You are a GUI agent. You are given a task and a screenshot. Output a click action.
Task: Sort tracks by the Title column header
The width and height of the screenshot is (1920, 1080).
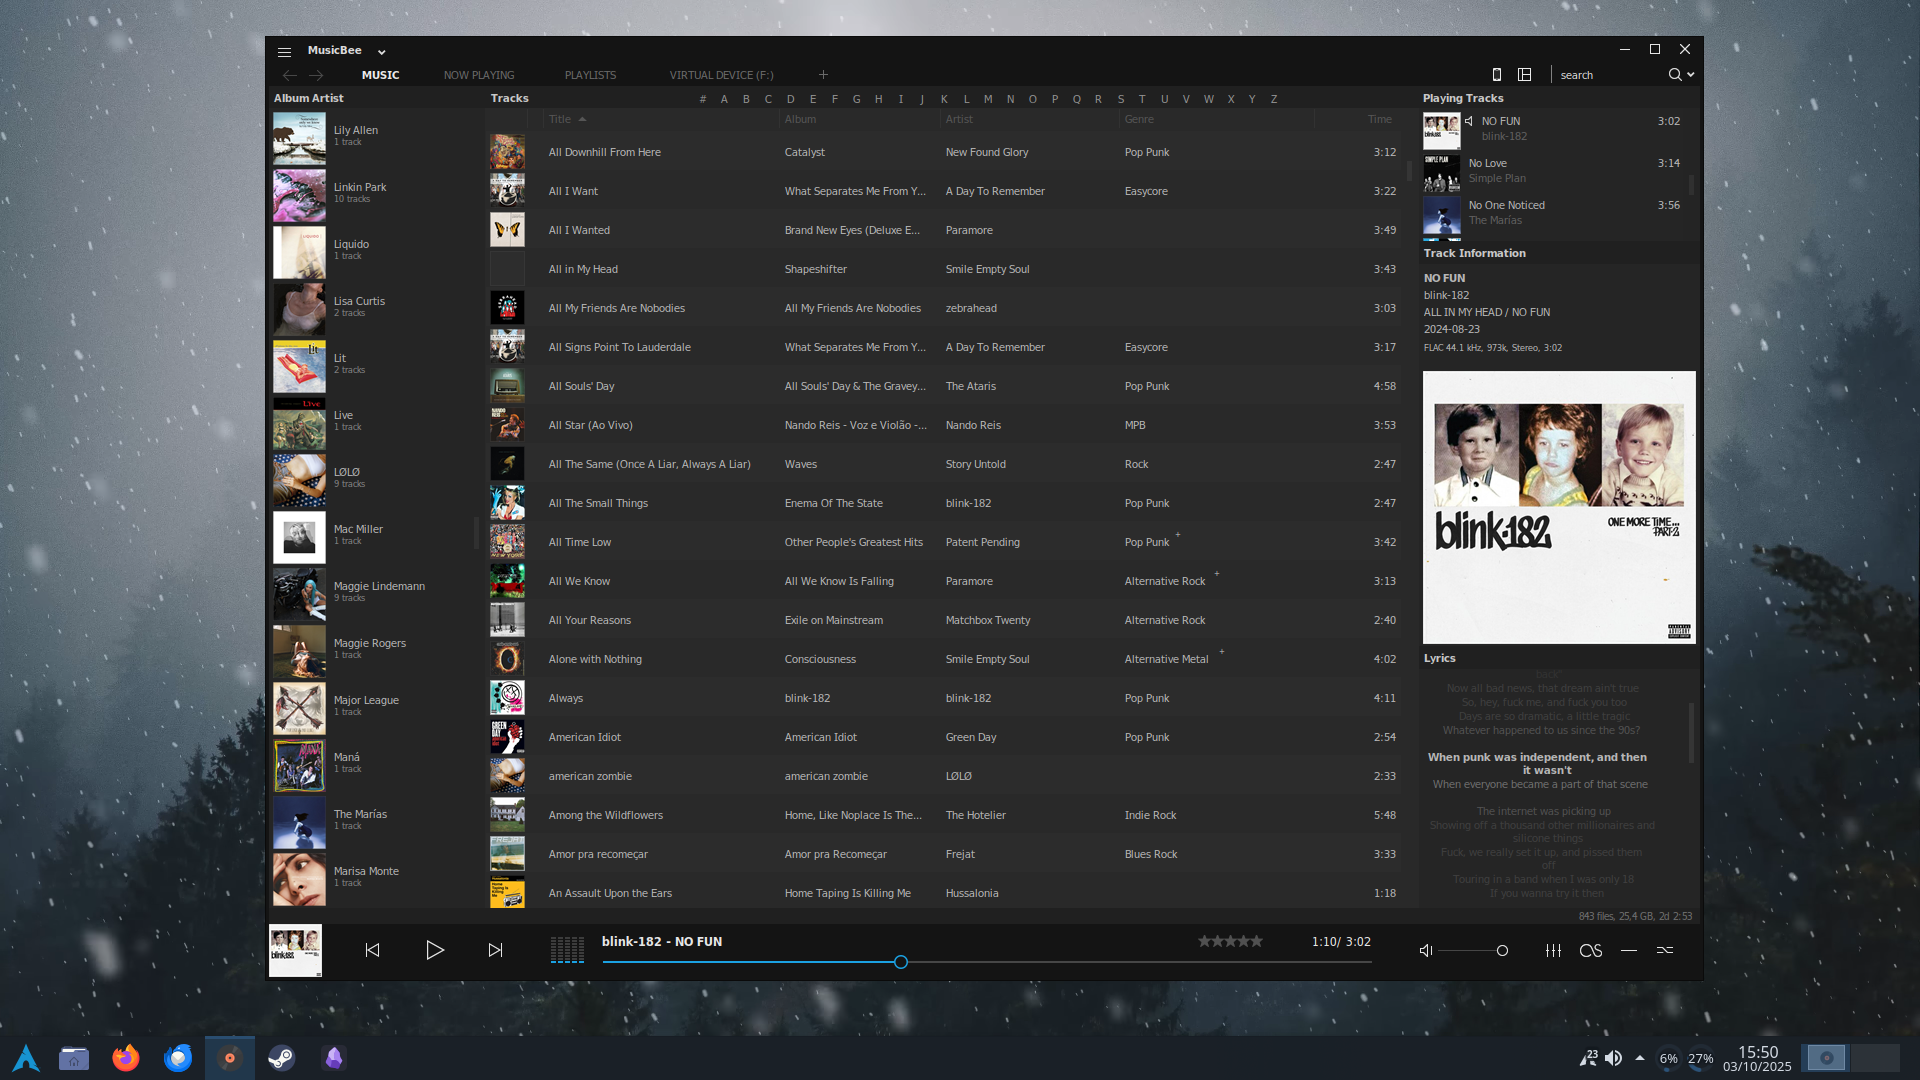point(560,119)
